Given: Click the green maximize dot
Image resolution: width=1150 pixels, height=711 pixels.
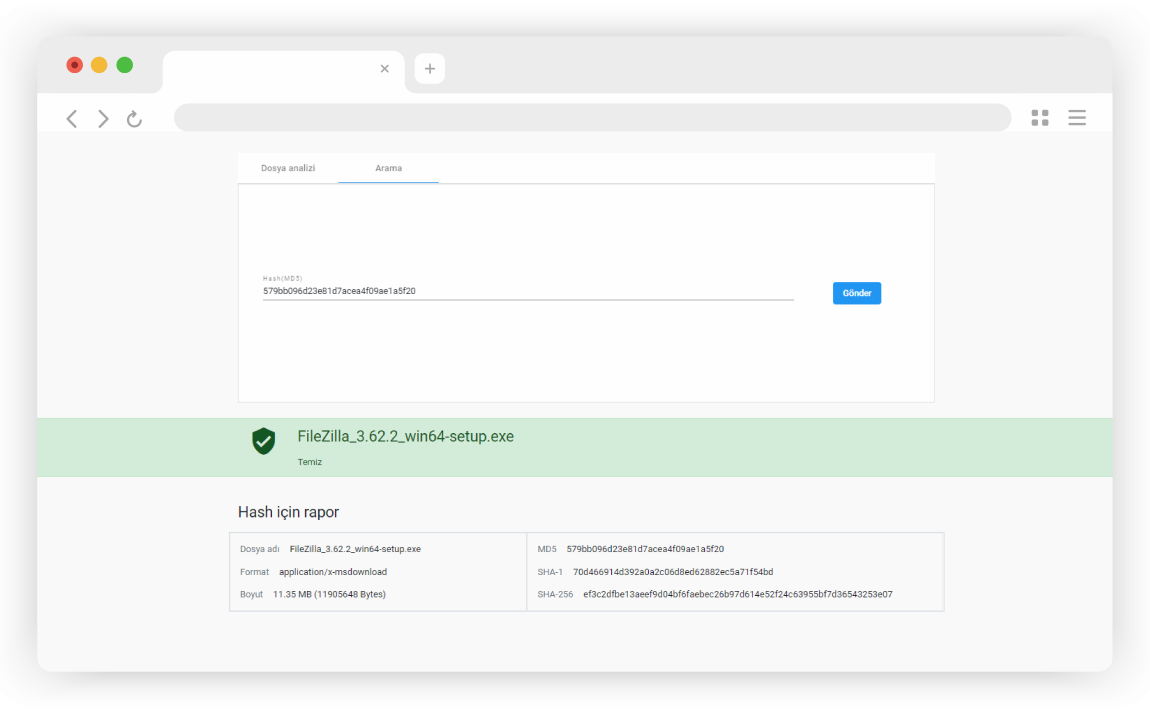Looking at the screenshot, I should 125,65.
